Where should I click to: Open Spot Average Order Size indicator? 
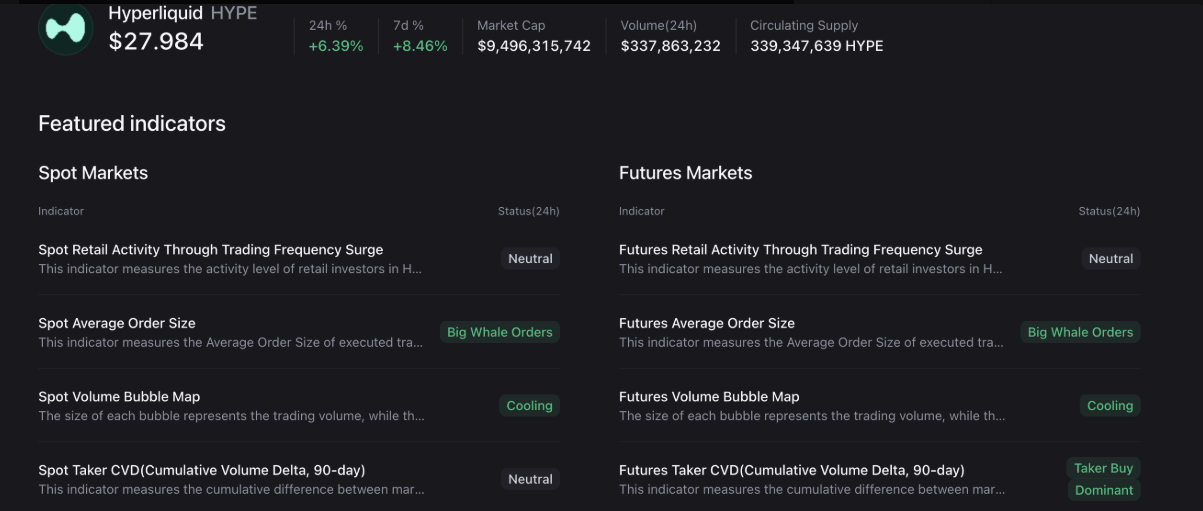pos(117,323)
